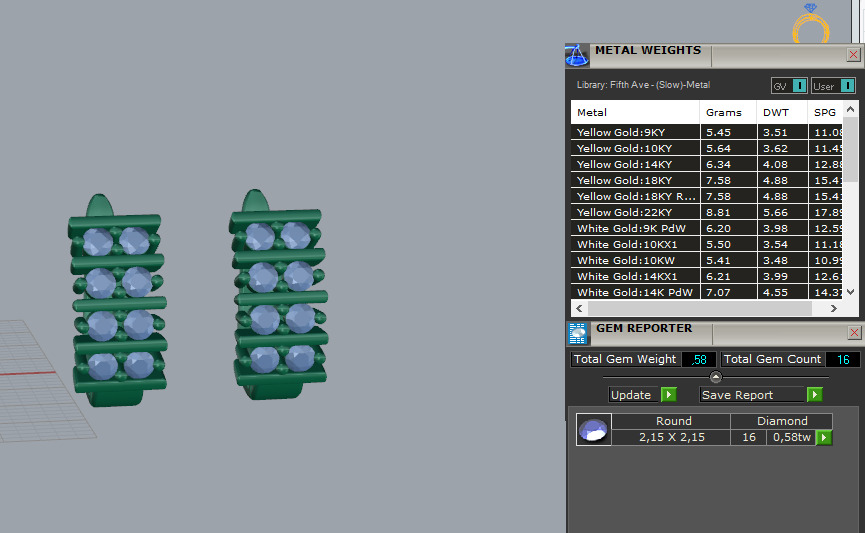Sort by the DWT column header

[782, 113]
